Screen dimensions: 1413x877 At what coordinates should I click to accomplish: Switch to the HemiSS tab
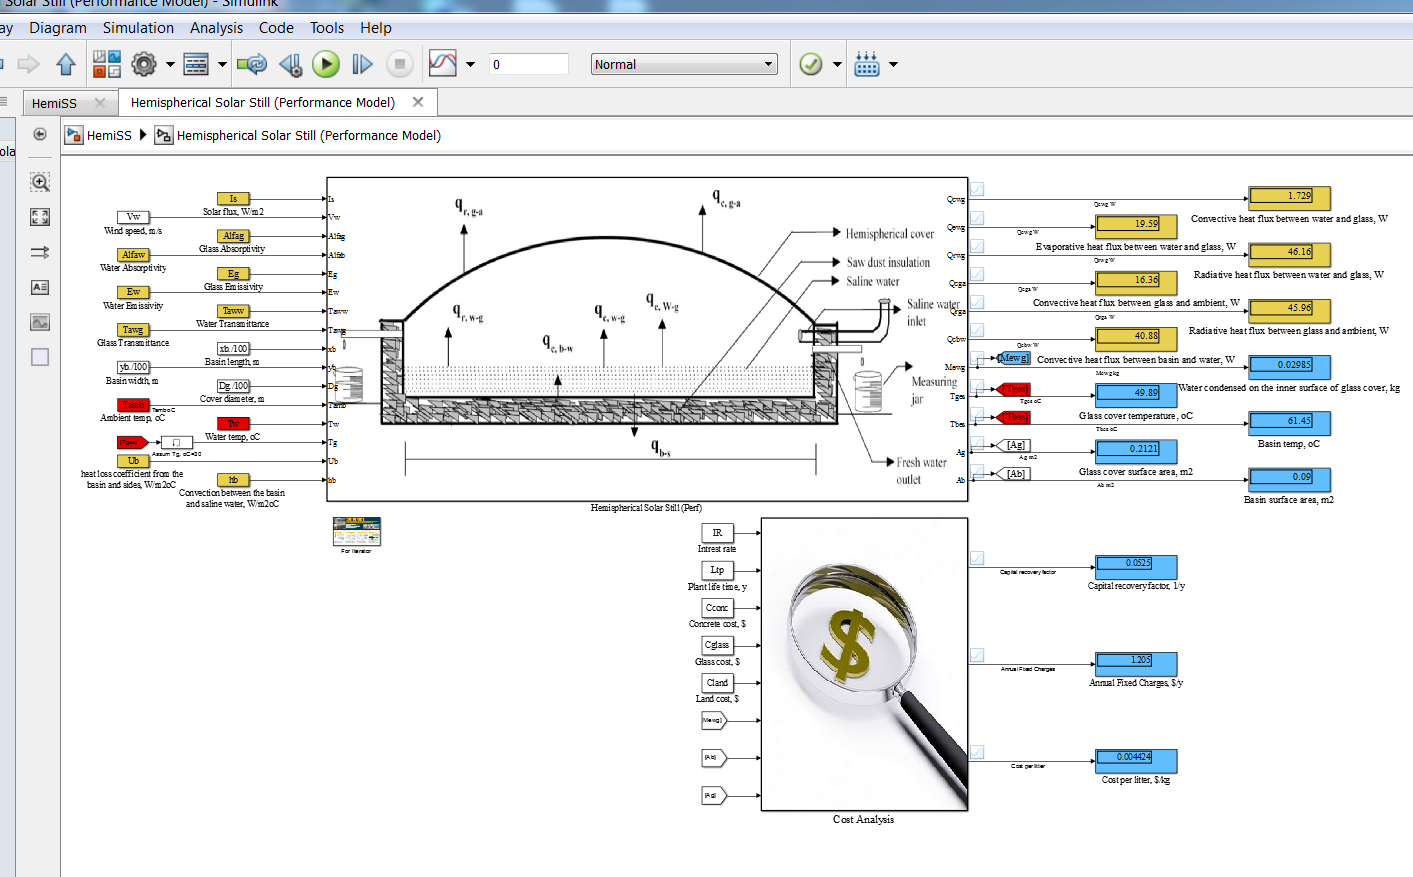point(58,102)
